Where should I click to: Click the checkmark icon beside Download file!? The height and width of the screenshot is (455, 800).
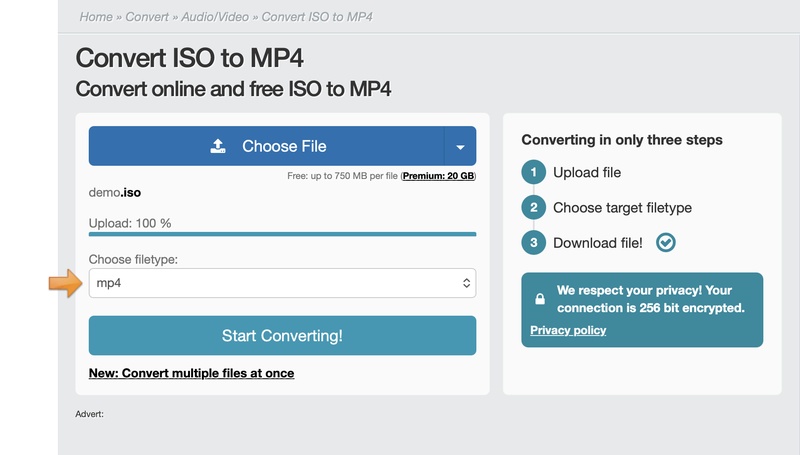[665, 242]
